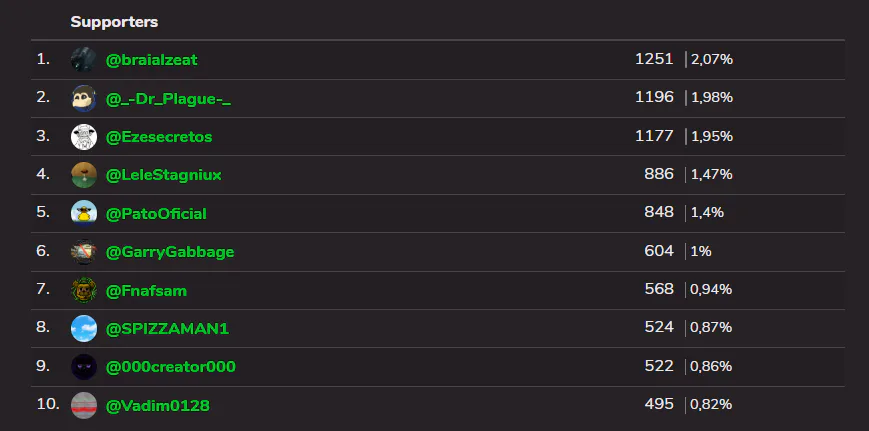
Task: Go to the @LeleStagniux profile link
Action: [x=163, y=175]
